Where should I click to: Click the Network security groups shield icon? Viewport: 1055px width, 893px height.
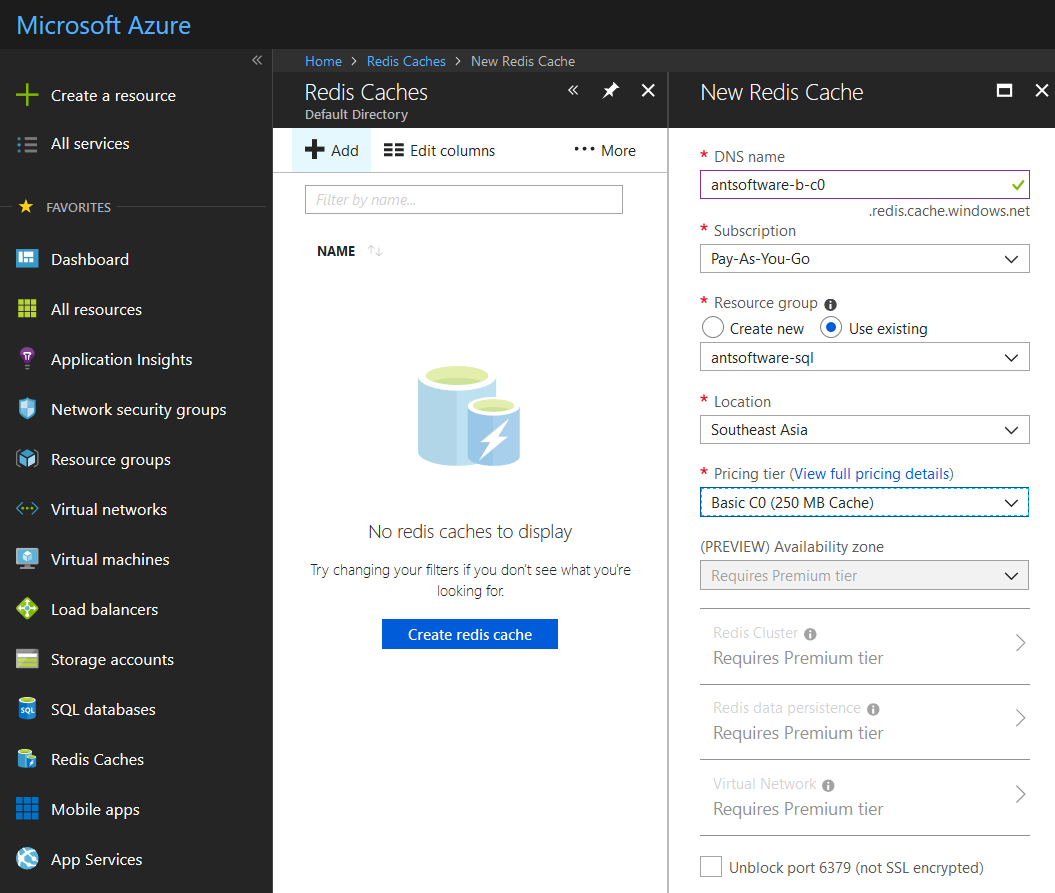[x=27, y=408]
